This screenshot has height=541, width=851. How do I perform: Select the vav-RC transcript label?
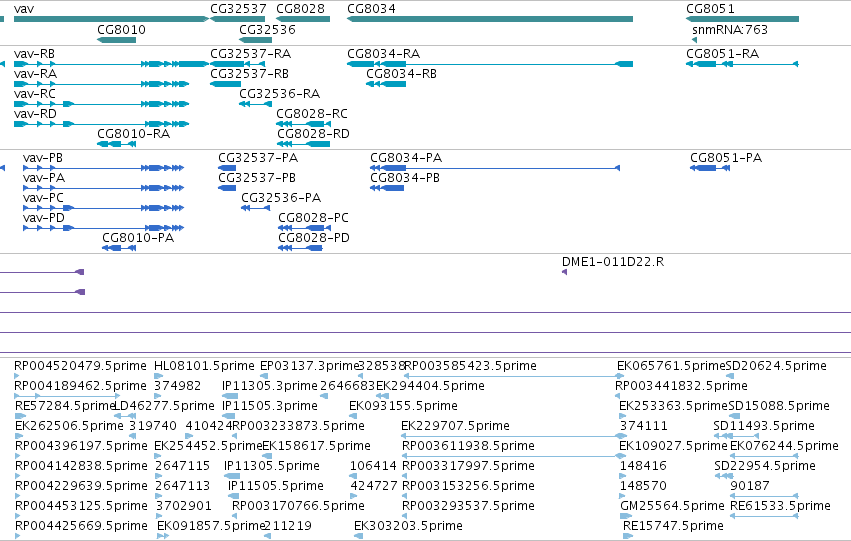tap(35, 93)
